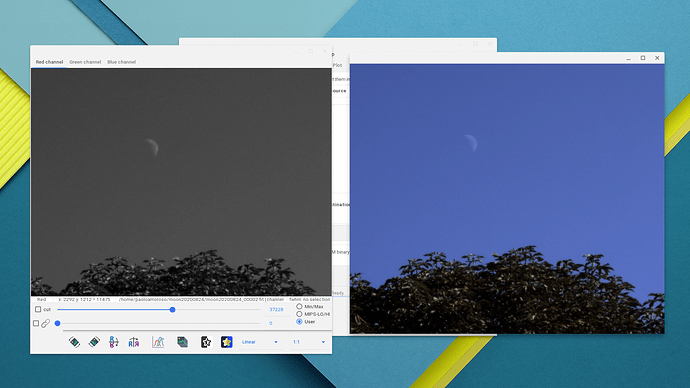The image size is (690, 388).
Task: Open the image sequence frames icon
Action: pyautogui.click(x=182, y=342)
